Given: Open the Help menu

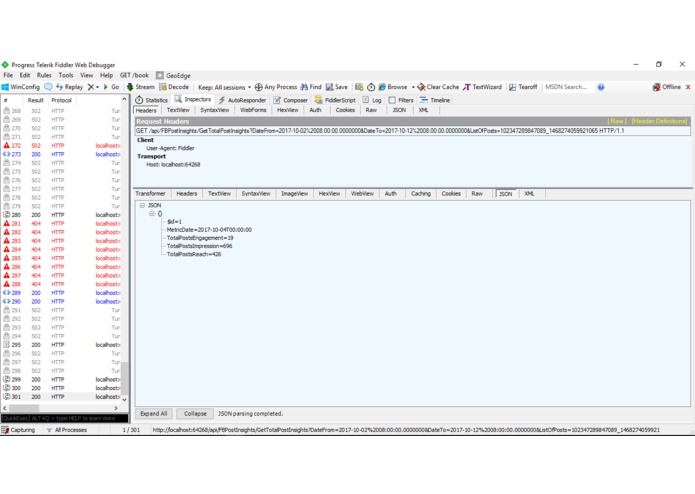Looking at the screenshot, I should click(x=106, y=75).
